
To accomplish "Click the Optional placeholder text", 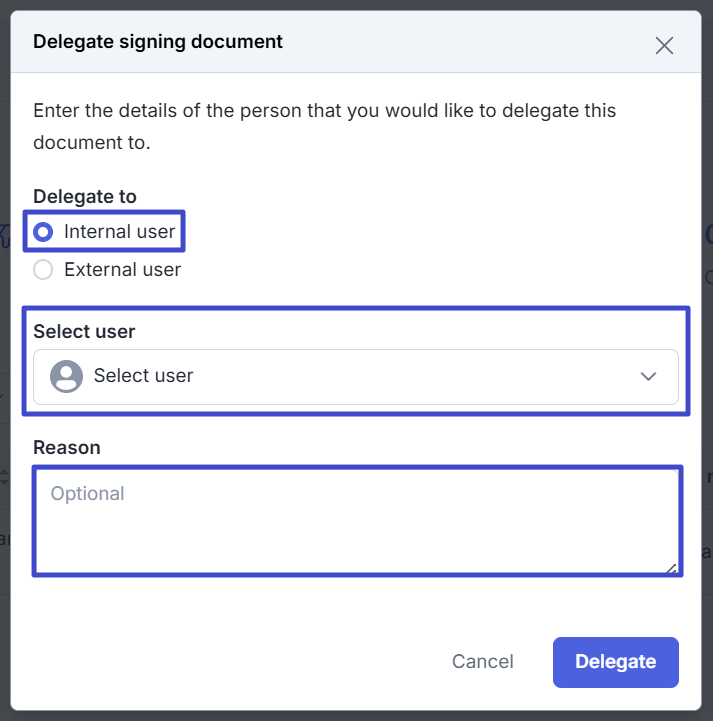I will 88,494.
